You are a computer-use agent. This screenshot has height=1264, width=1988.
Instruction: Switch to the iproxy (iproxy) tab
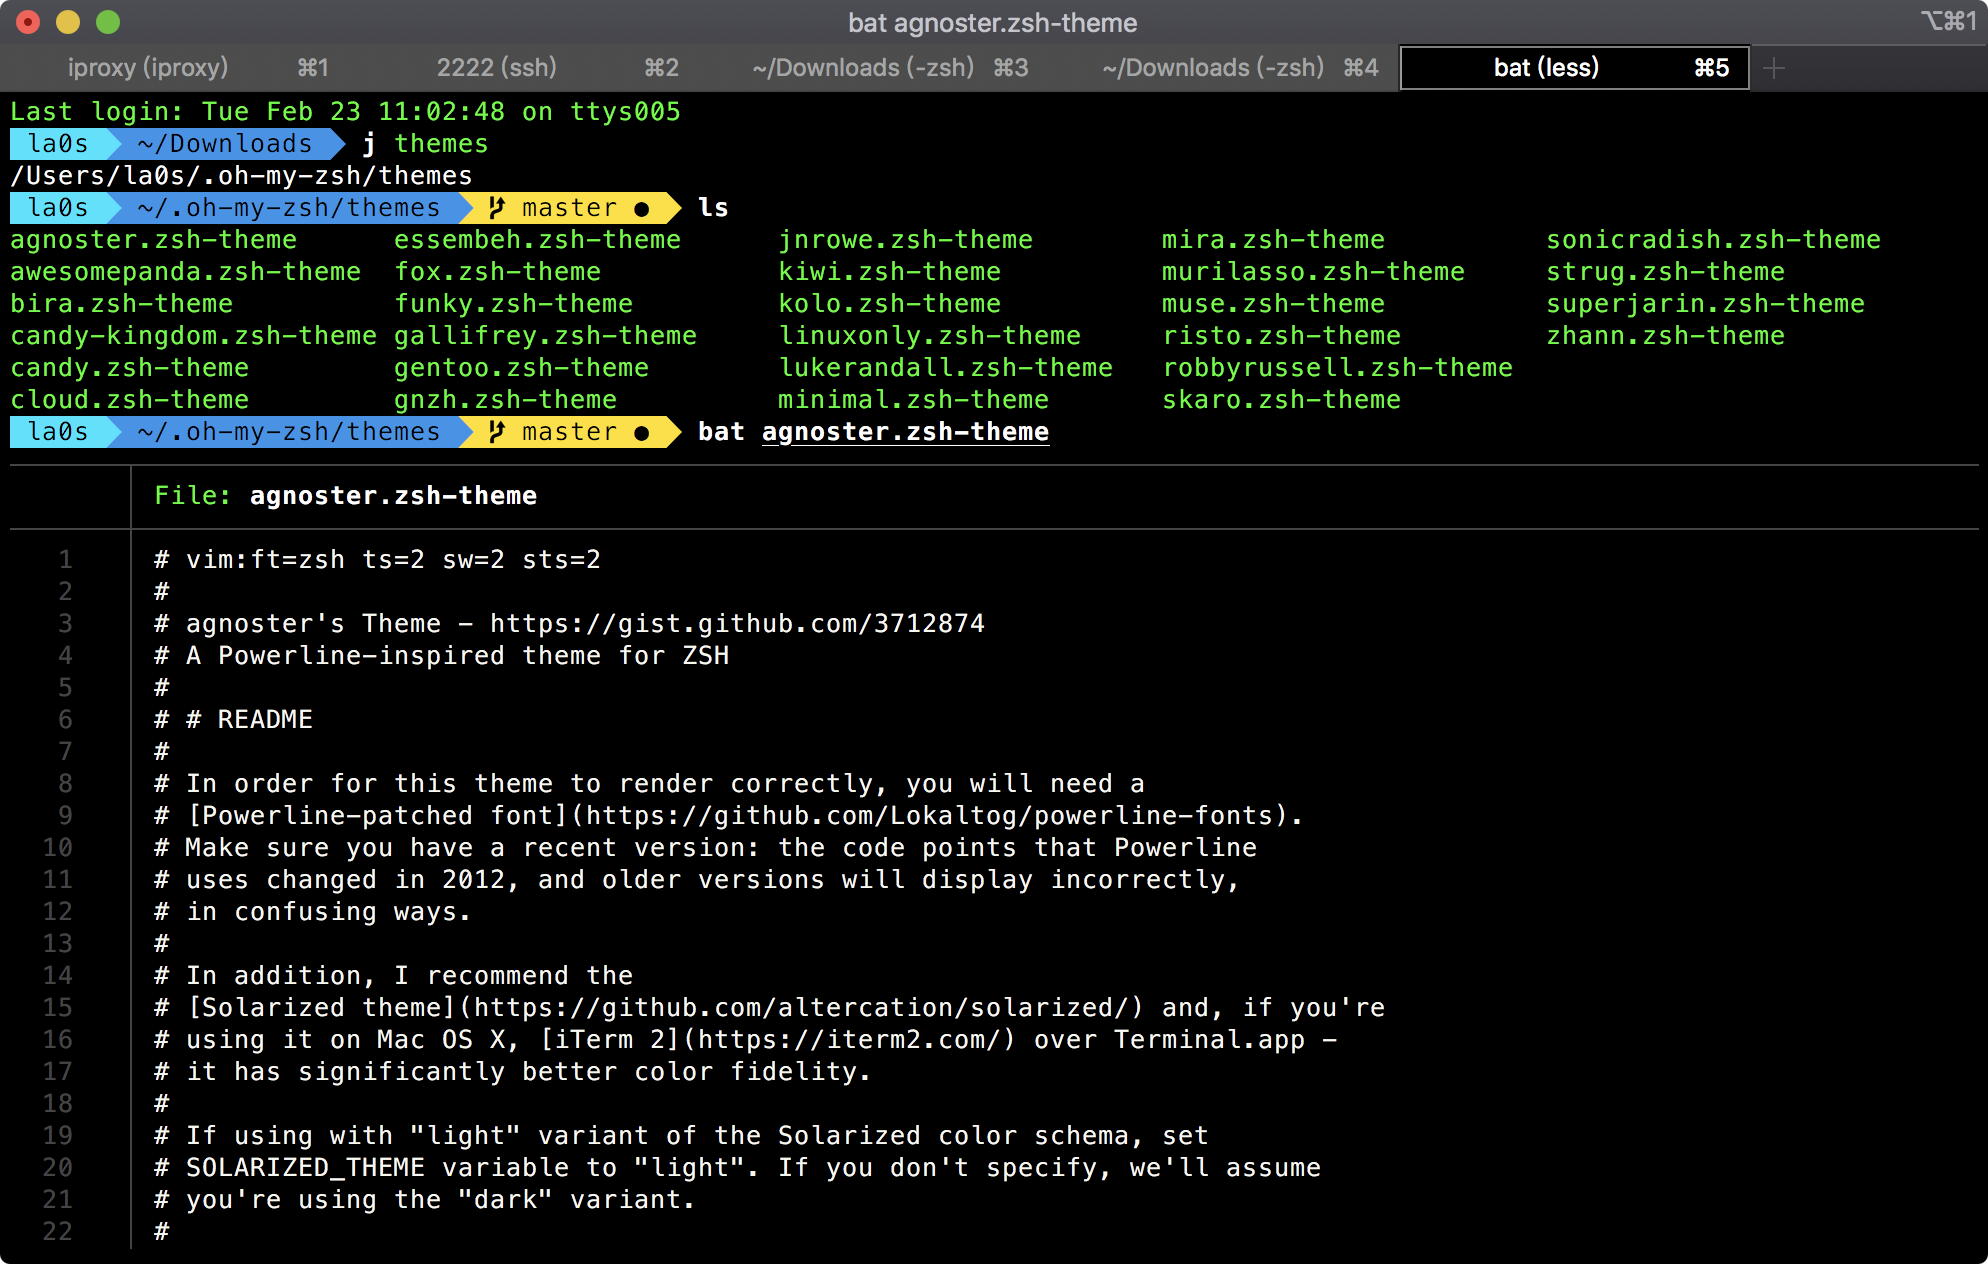click(x=148, y=68)
